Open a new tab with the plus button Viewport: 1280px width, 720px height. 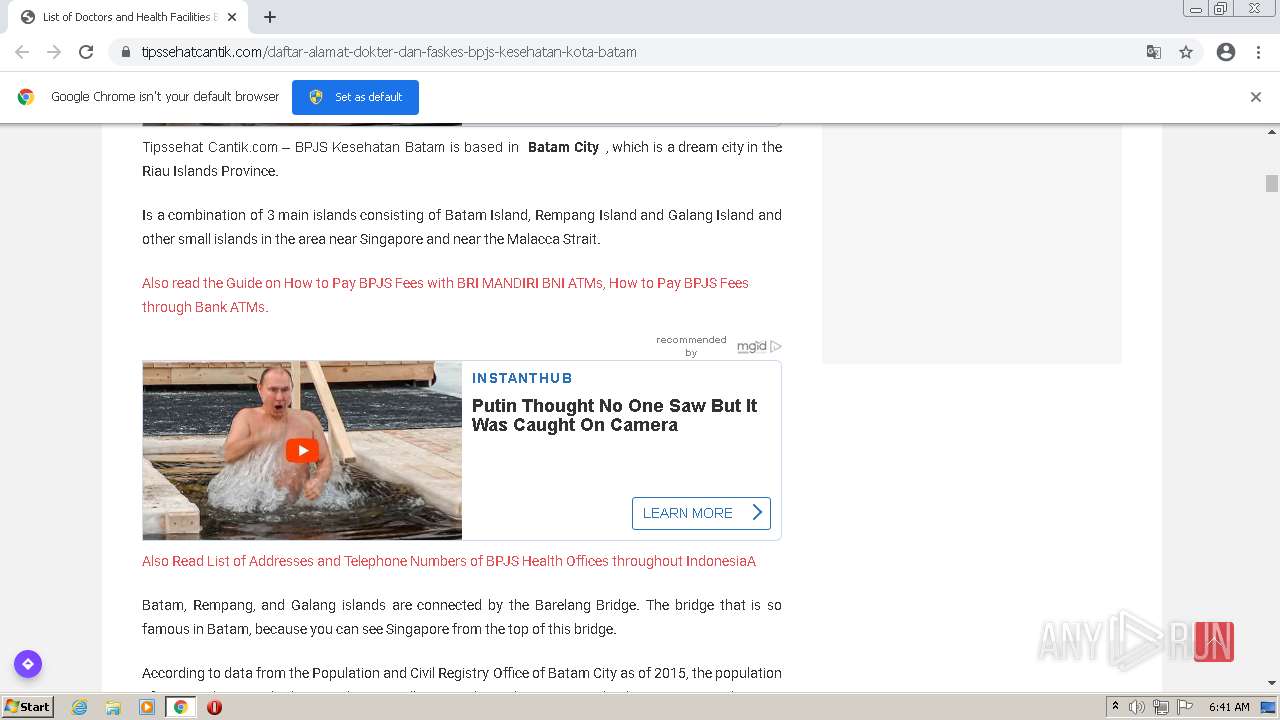[270, 17]
